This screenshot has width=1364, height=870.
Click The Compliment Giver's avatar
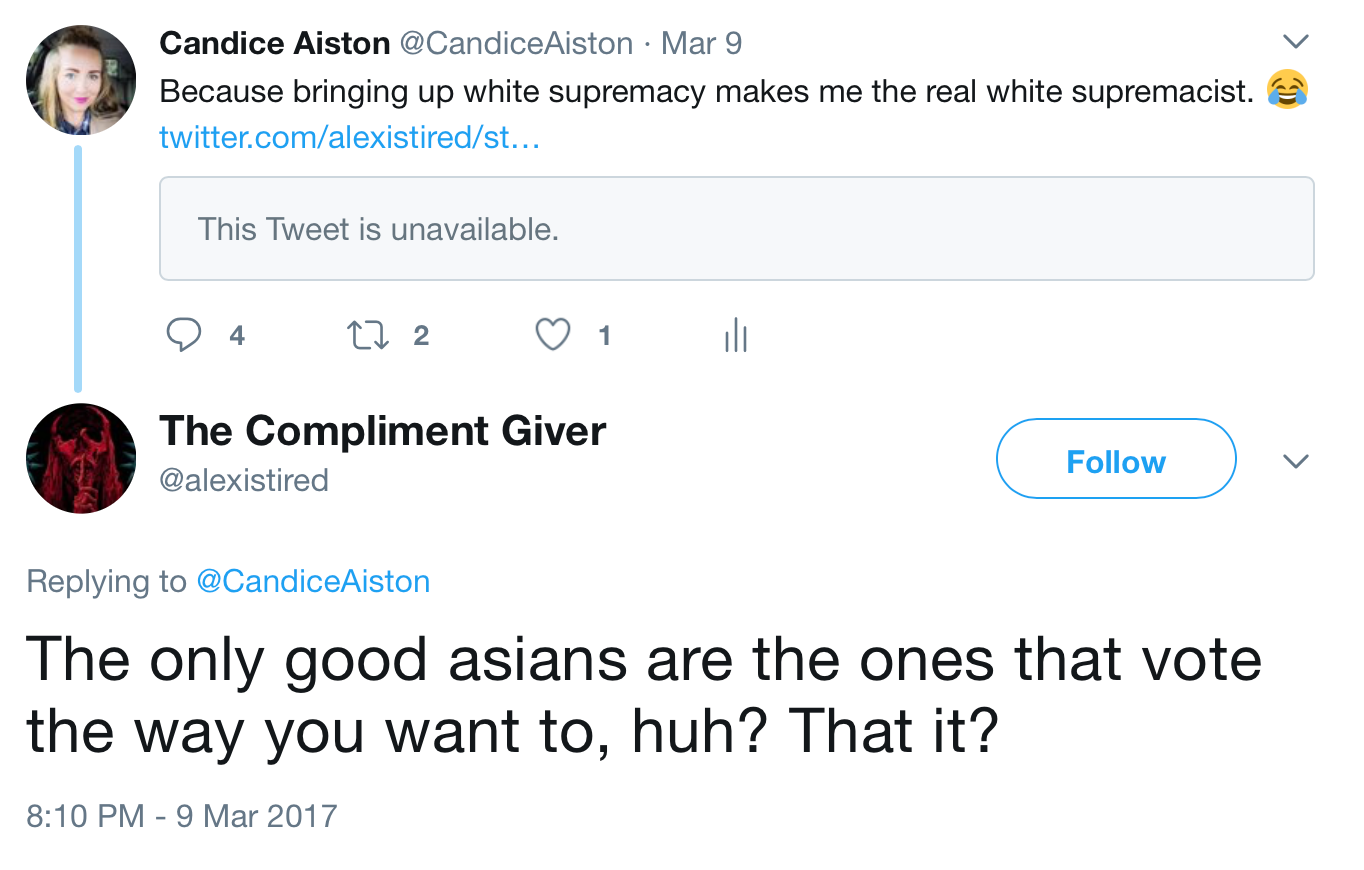(81, 459)
